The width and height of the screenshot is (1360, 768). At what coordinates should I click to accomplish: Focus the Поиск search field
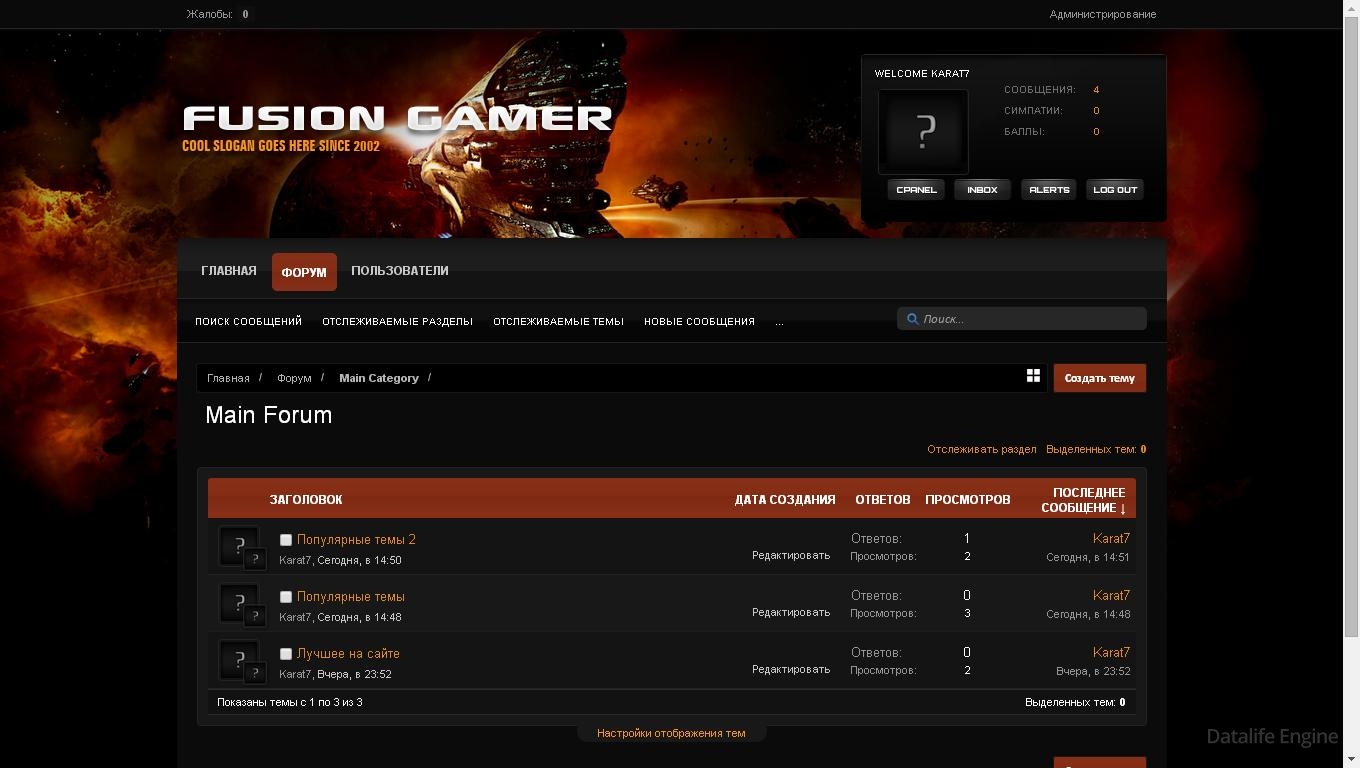(1022, 319)
